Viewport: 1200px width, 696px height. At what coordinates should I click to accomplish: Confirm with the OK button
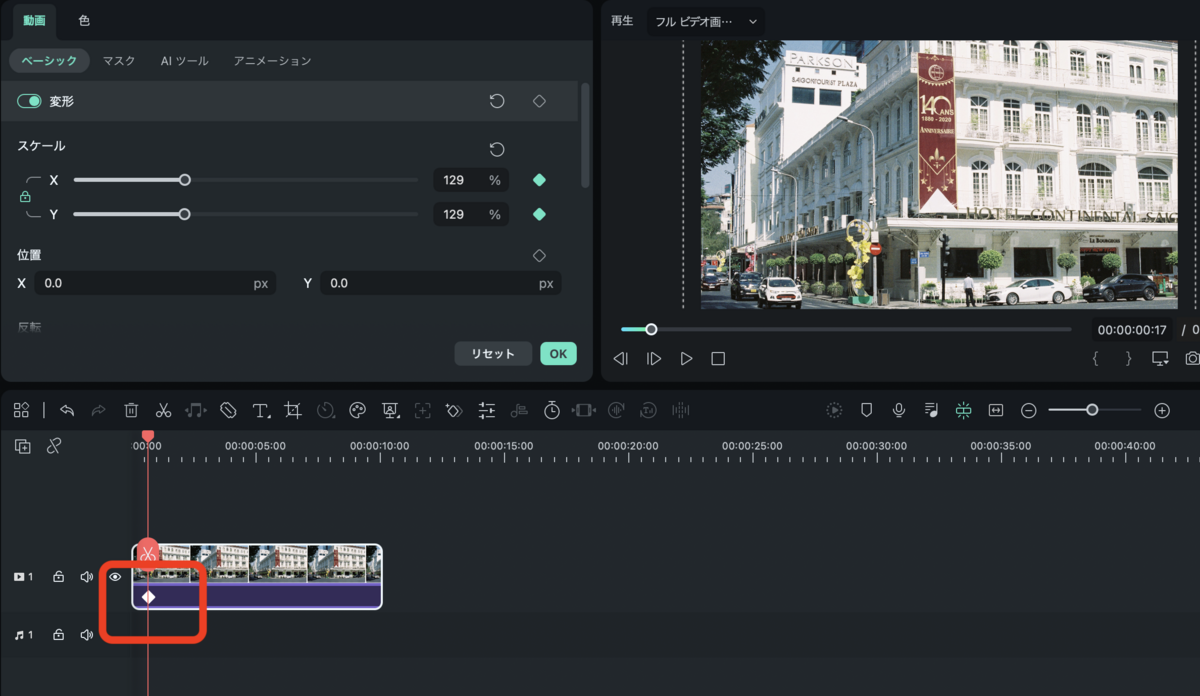click(558, 354)
